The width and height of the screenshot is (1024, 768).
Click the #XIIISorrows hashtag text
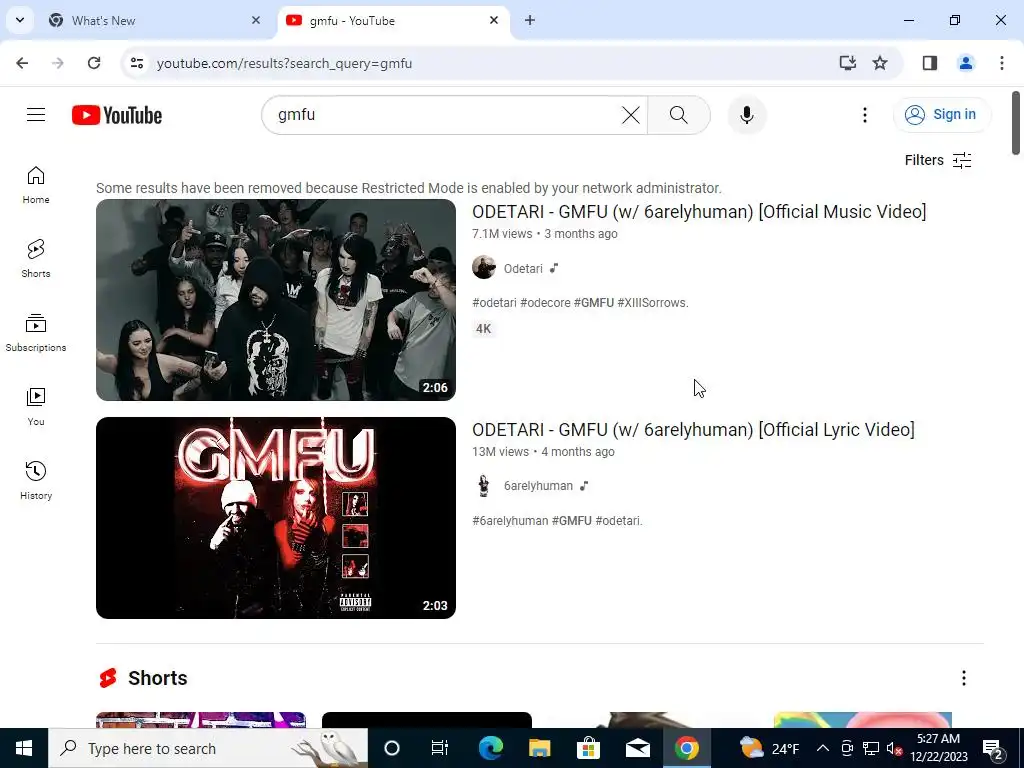pos(652,303)
